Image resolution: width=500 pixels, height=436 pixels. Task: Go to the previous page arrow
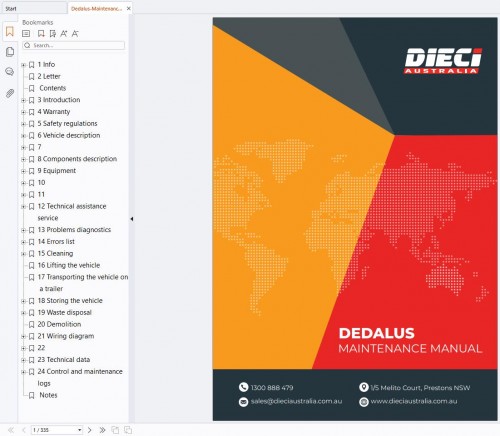pos(23,430)
